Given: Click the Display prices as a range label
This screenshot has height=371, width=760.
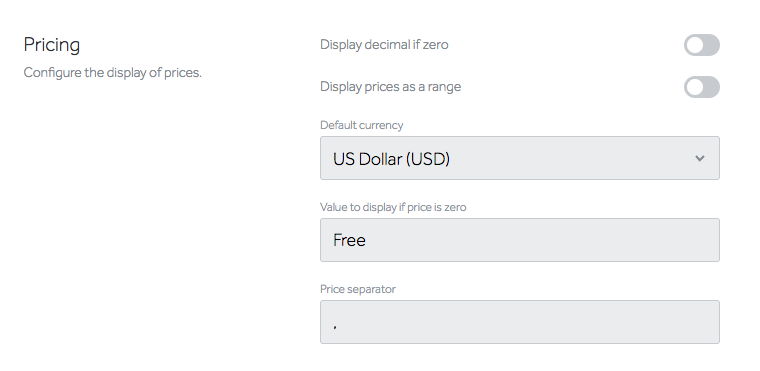Looking at the screenshot, I should click(x=390, y=87).
